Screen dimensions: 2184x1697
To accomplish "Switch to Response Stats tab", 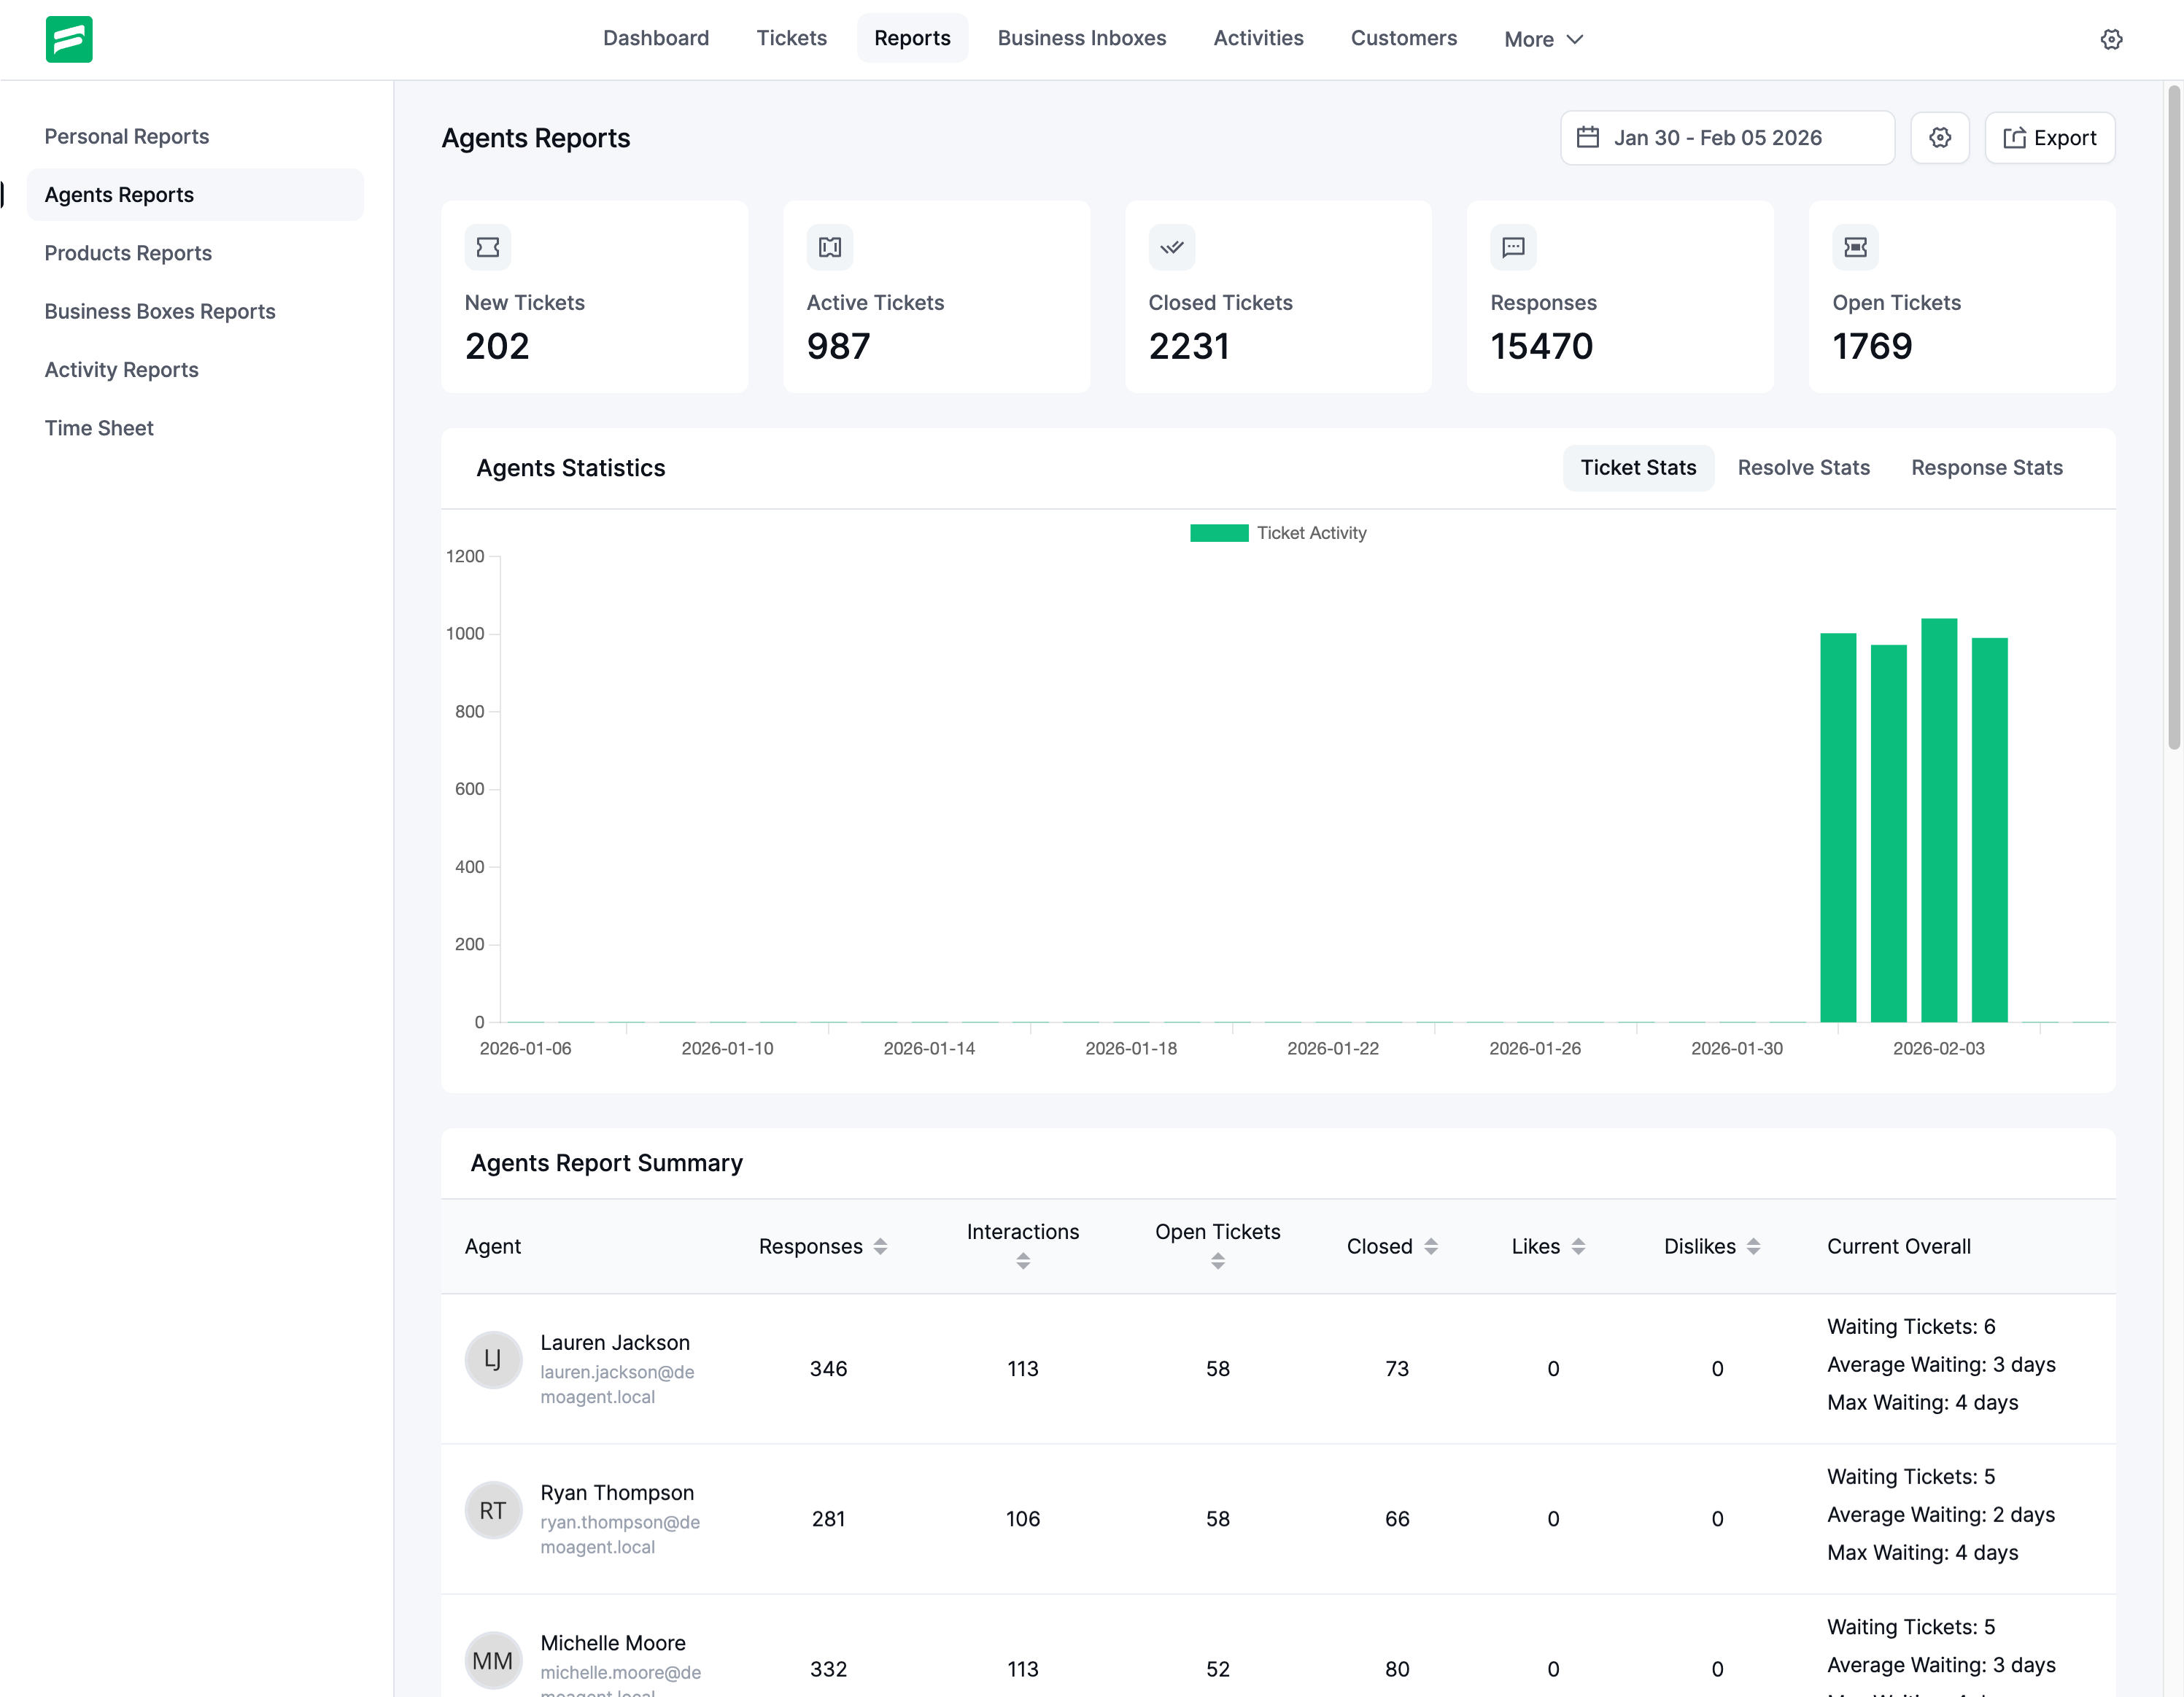I will click(x=1986, y=468).
